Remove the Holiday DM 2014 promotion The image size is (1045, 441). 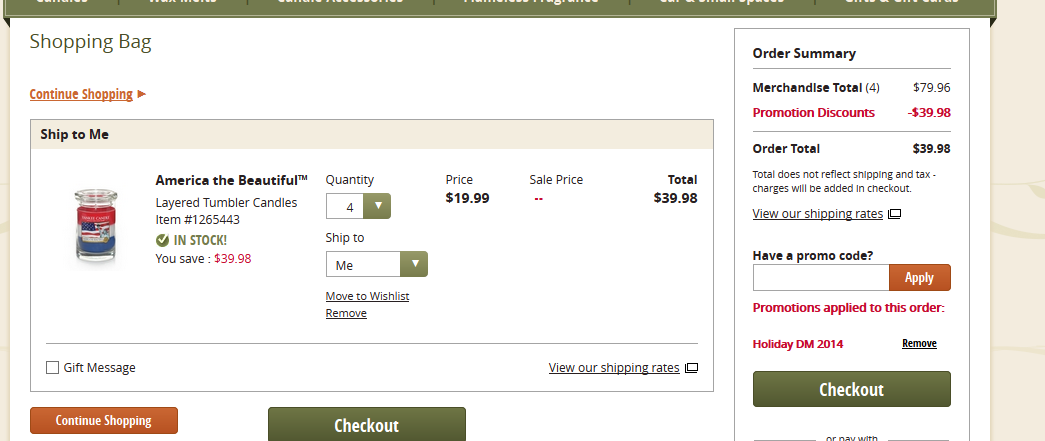coord(919,343)
